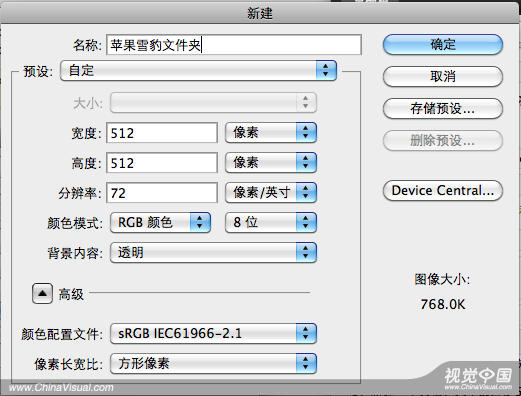Open the 宽度 unit dropdown
Image resolution: width=521 pixels, height=396 pixels.
[x=271, y=132]
